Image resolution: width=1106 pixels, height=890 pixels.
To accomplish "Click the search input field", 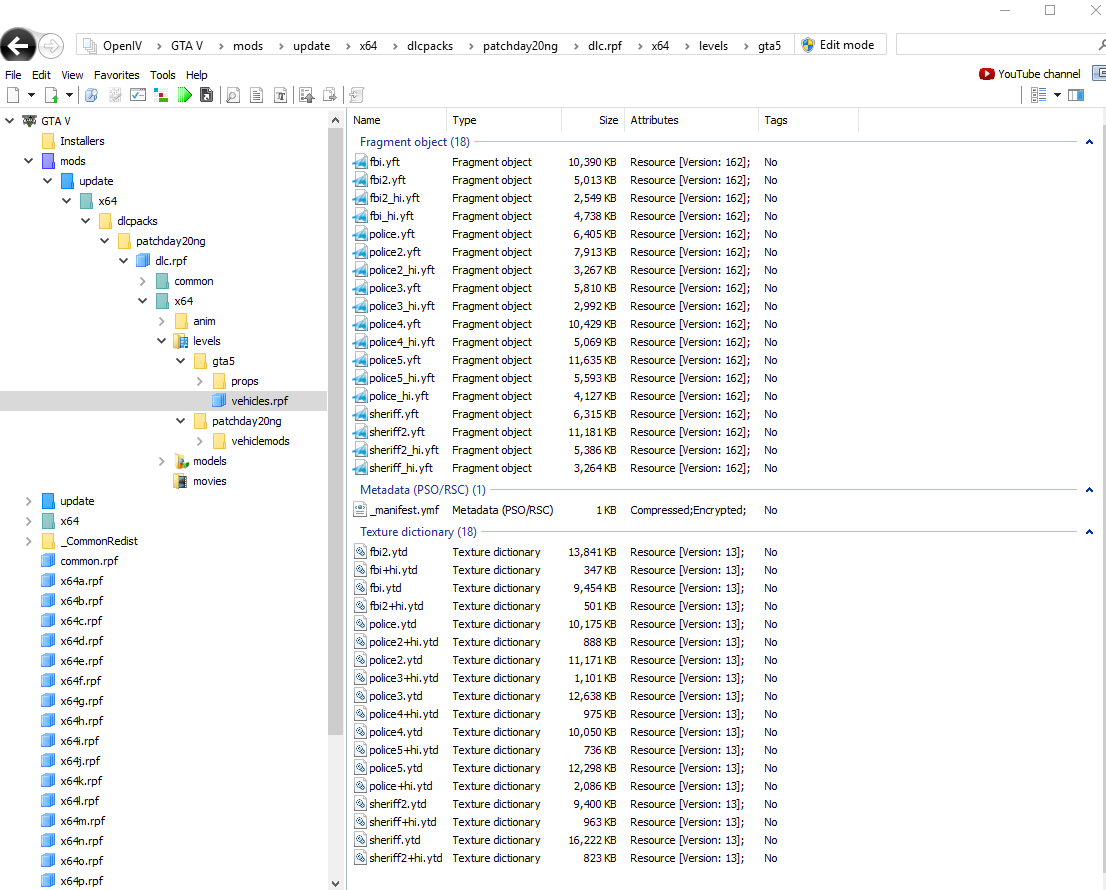I will click(995, 44).
